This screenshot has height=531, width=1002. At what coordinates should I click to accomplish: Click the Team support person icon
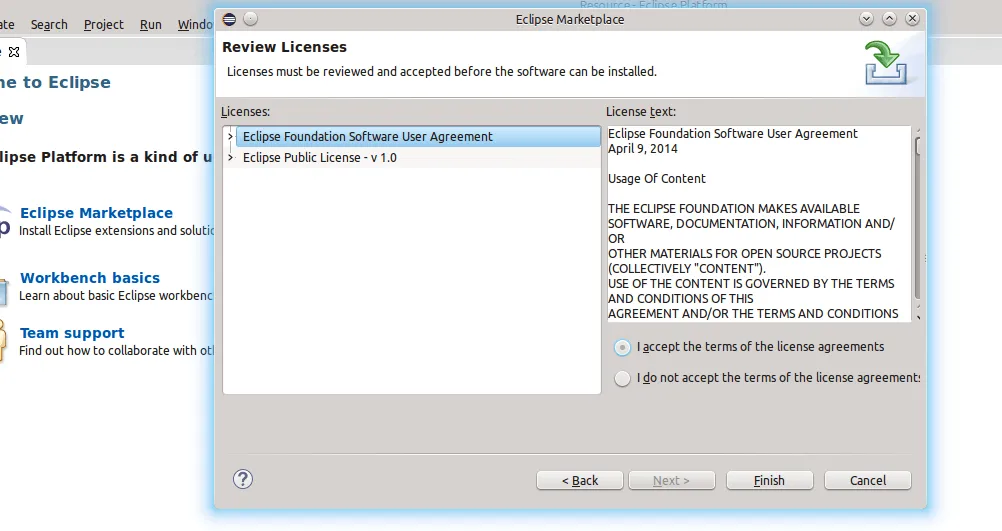3,341
